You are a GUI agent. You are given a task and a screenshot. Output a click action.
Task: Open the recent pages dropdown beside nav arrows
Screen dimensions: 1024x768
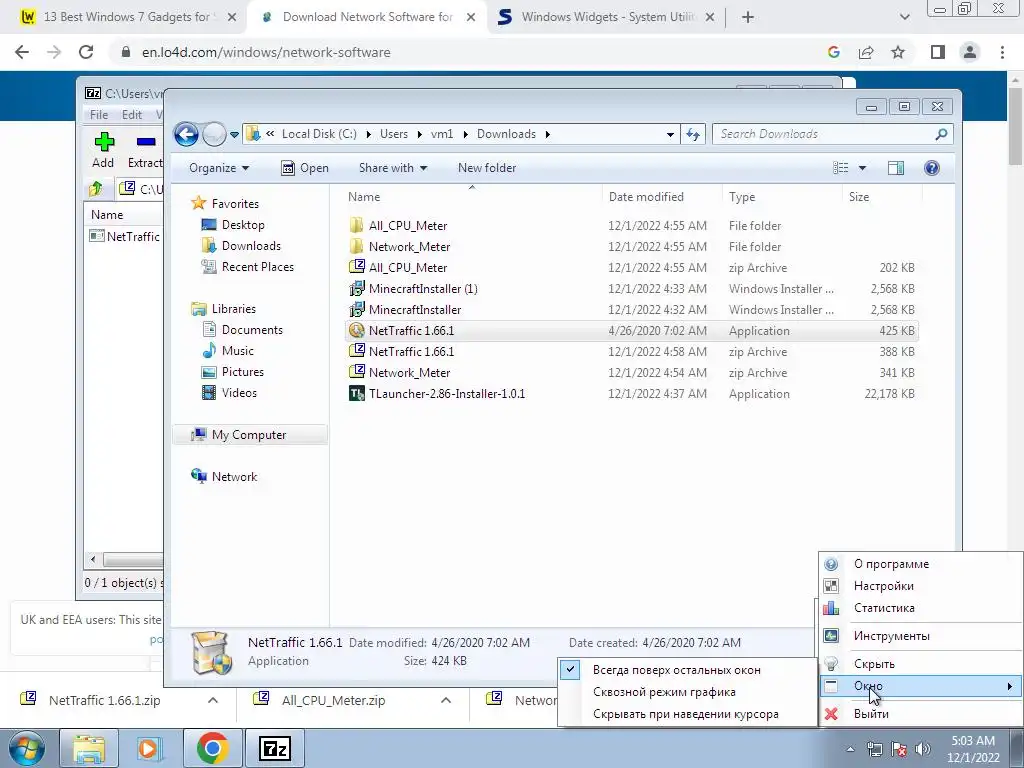234,135
